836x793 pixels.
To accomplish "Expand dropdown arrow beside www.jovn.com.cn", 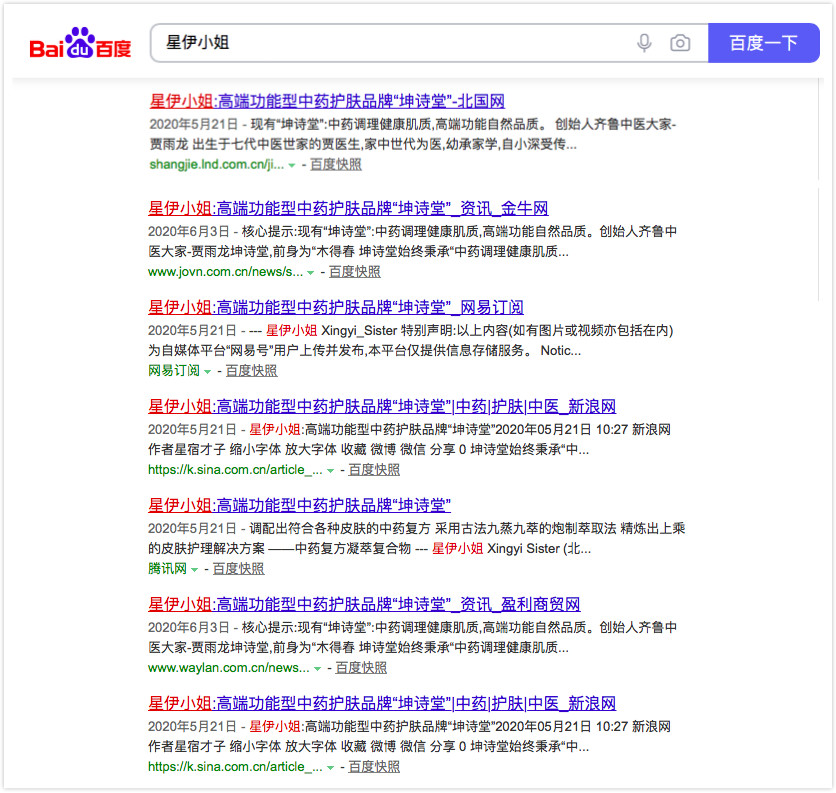I will click(x=310, y=273).
